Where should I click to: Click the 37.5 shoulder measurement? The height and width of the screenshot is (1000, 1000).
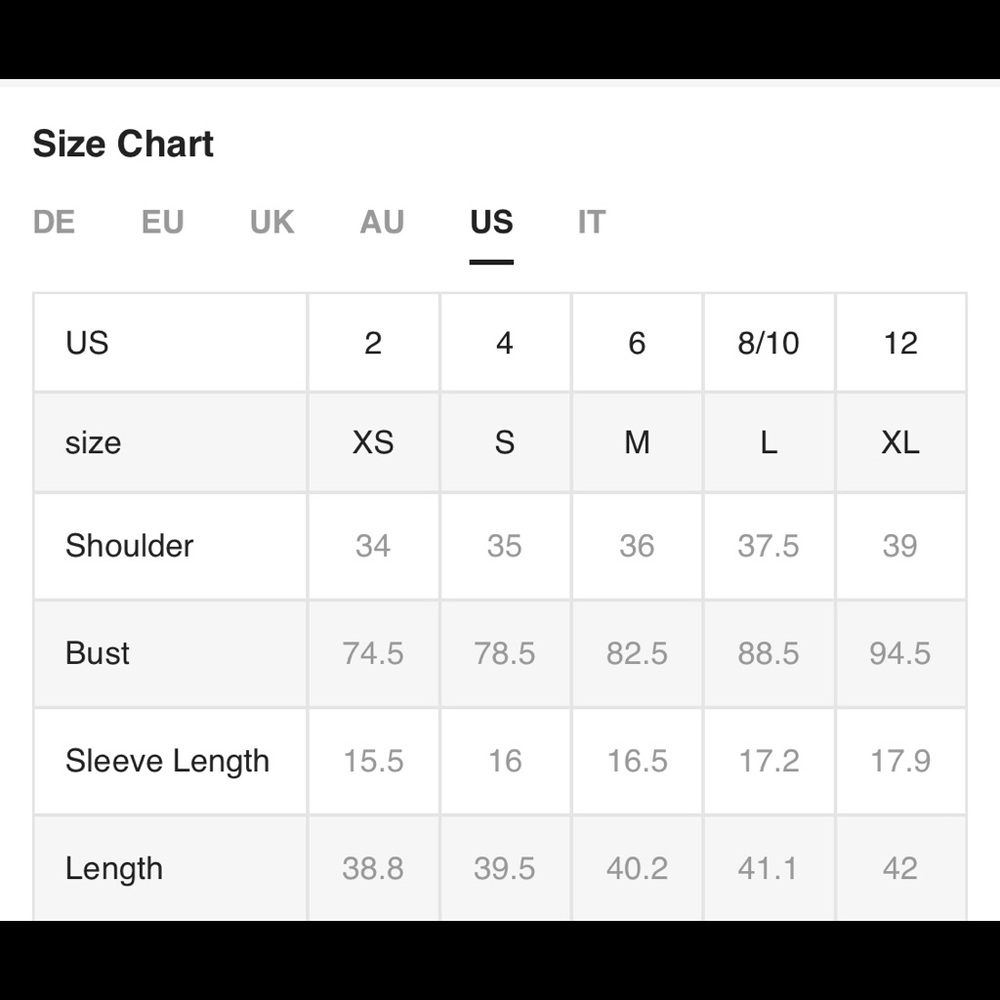pyautogui.click(x=768, y=546)
